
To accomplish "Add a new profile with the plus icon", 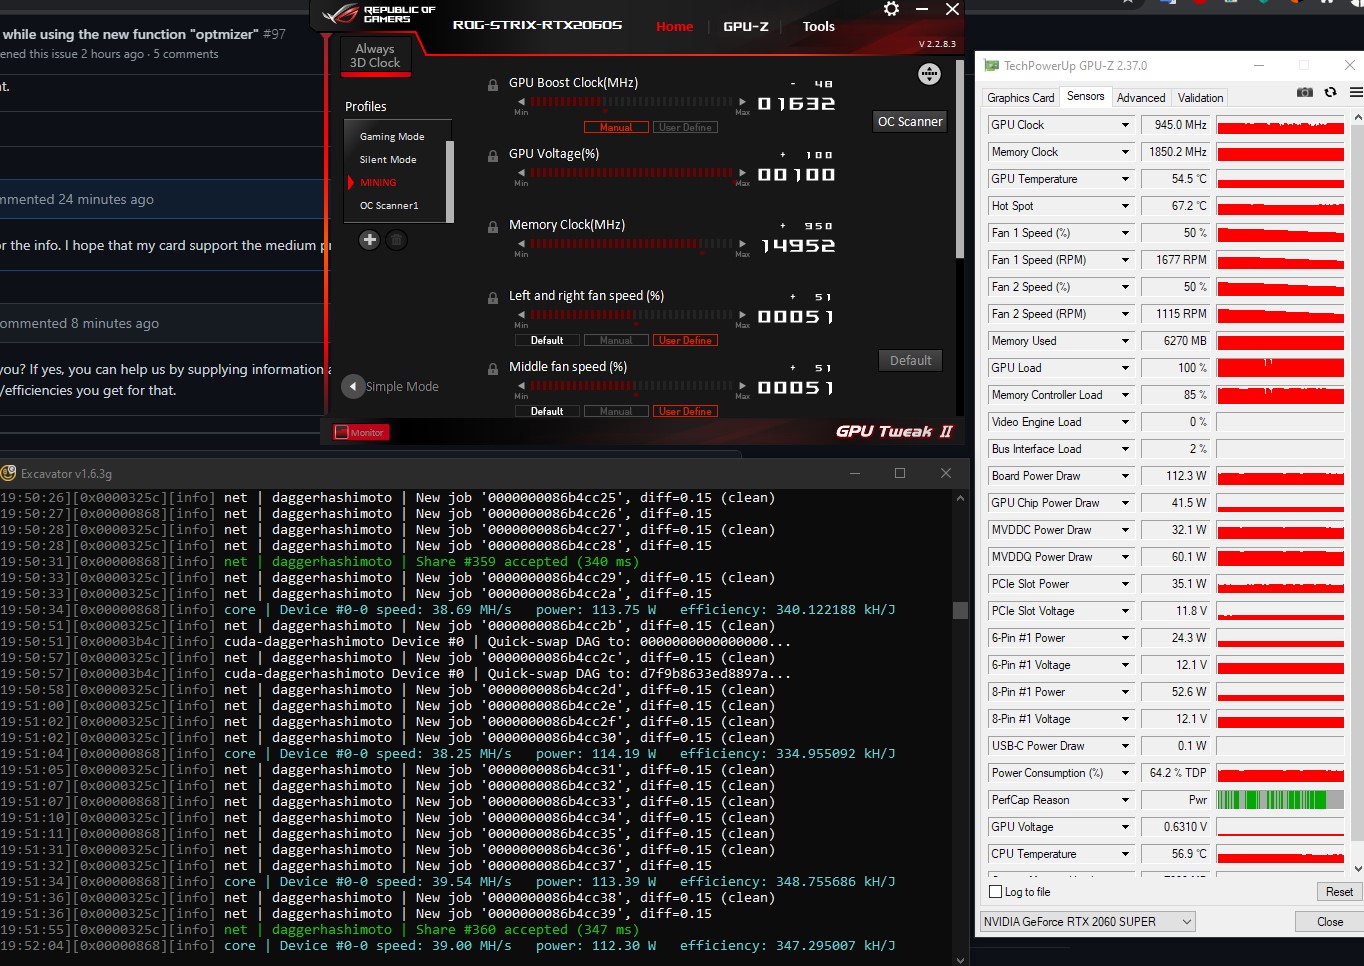I will click(x=369, y=240).
